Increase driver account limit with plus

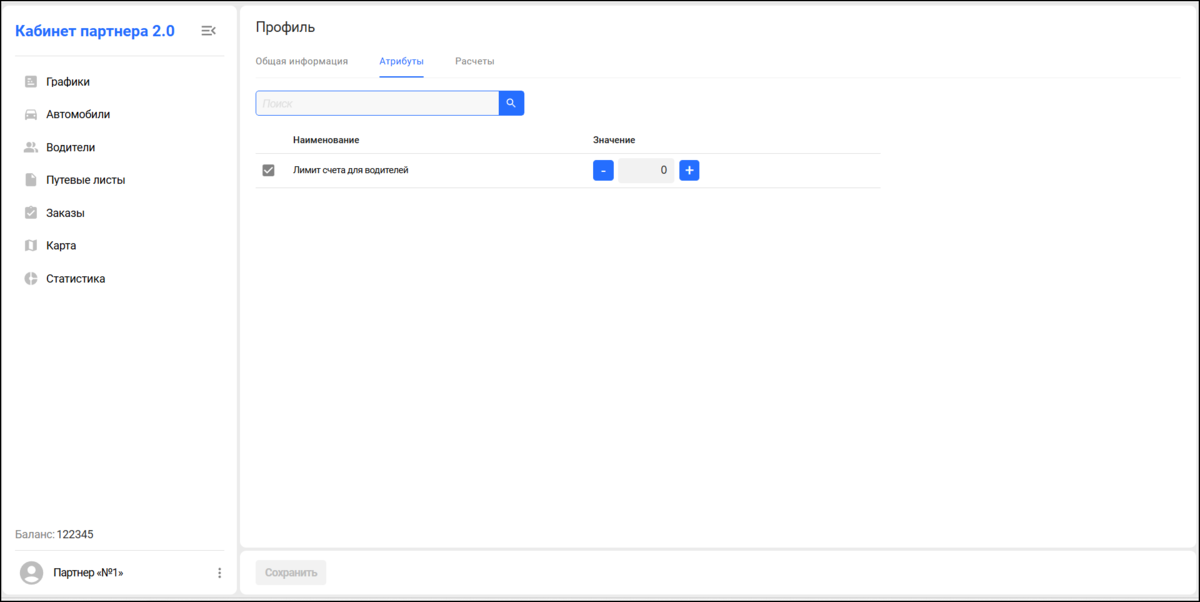click(x=689, y=170)
